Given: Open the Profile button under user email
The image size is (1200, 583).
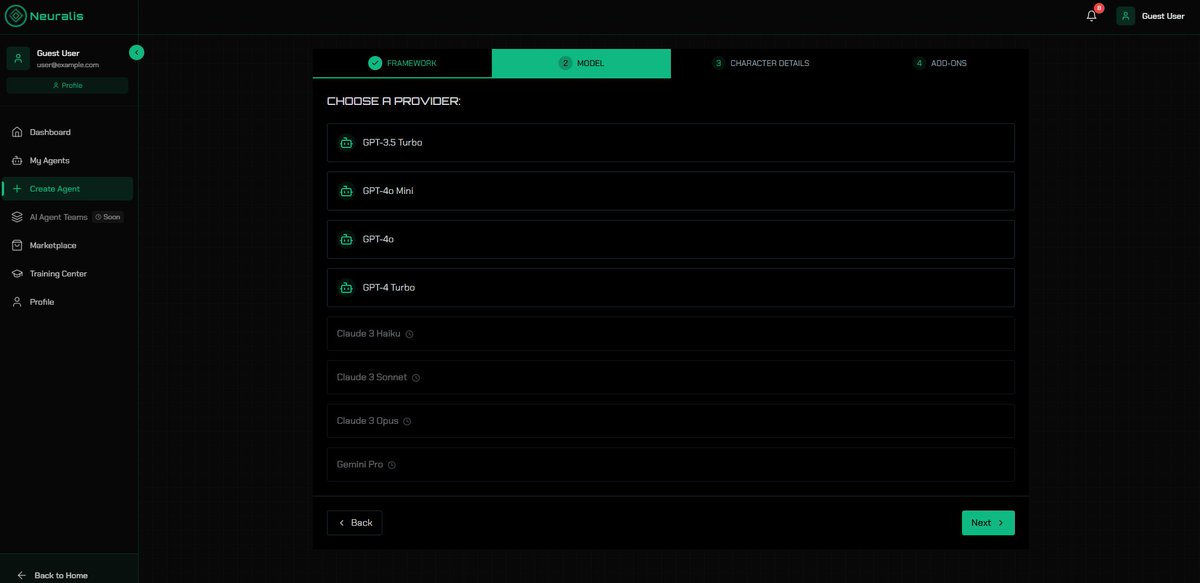Looking at the screenshot, I should pos(67,85).
